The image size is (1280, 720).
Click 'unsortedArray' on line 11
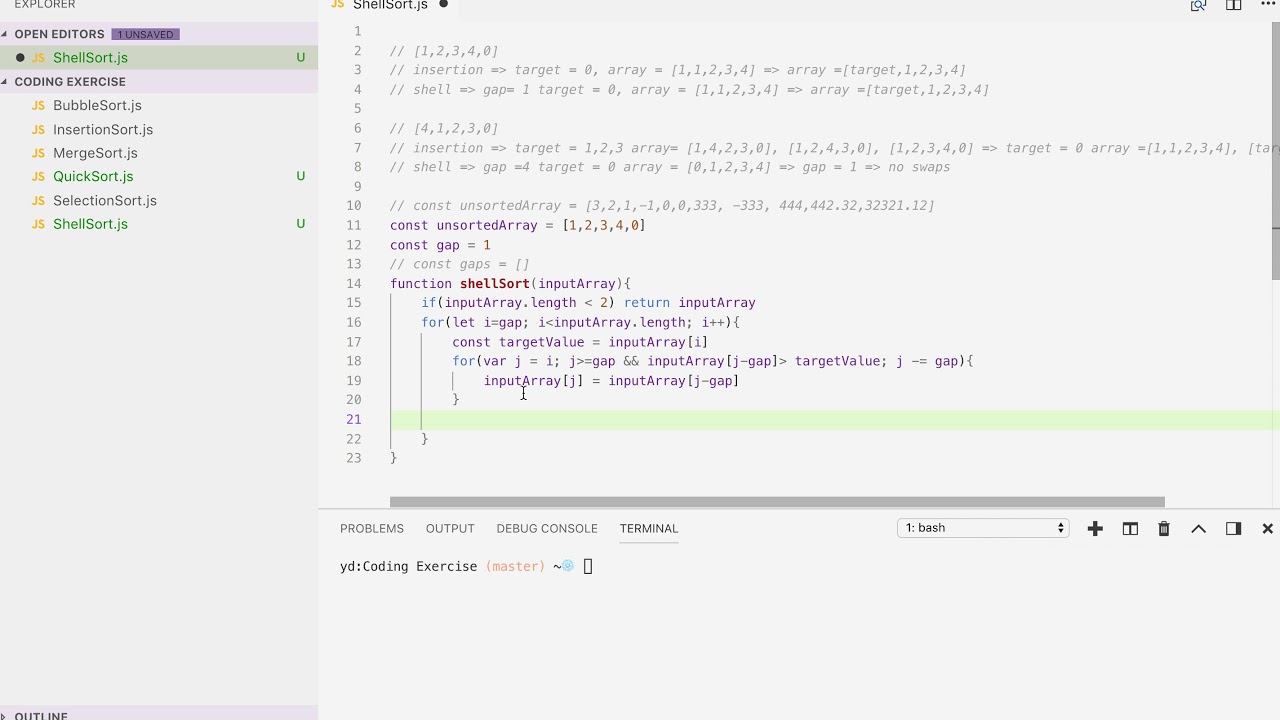tap(487, 225)
